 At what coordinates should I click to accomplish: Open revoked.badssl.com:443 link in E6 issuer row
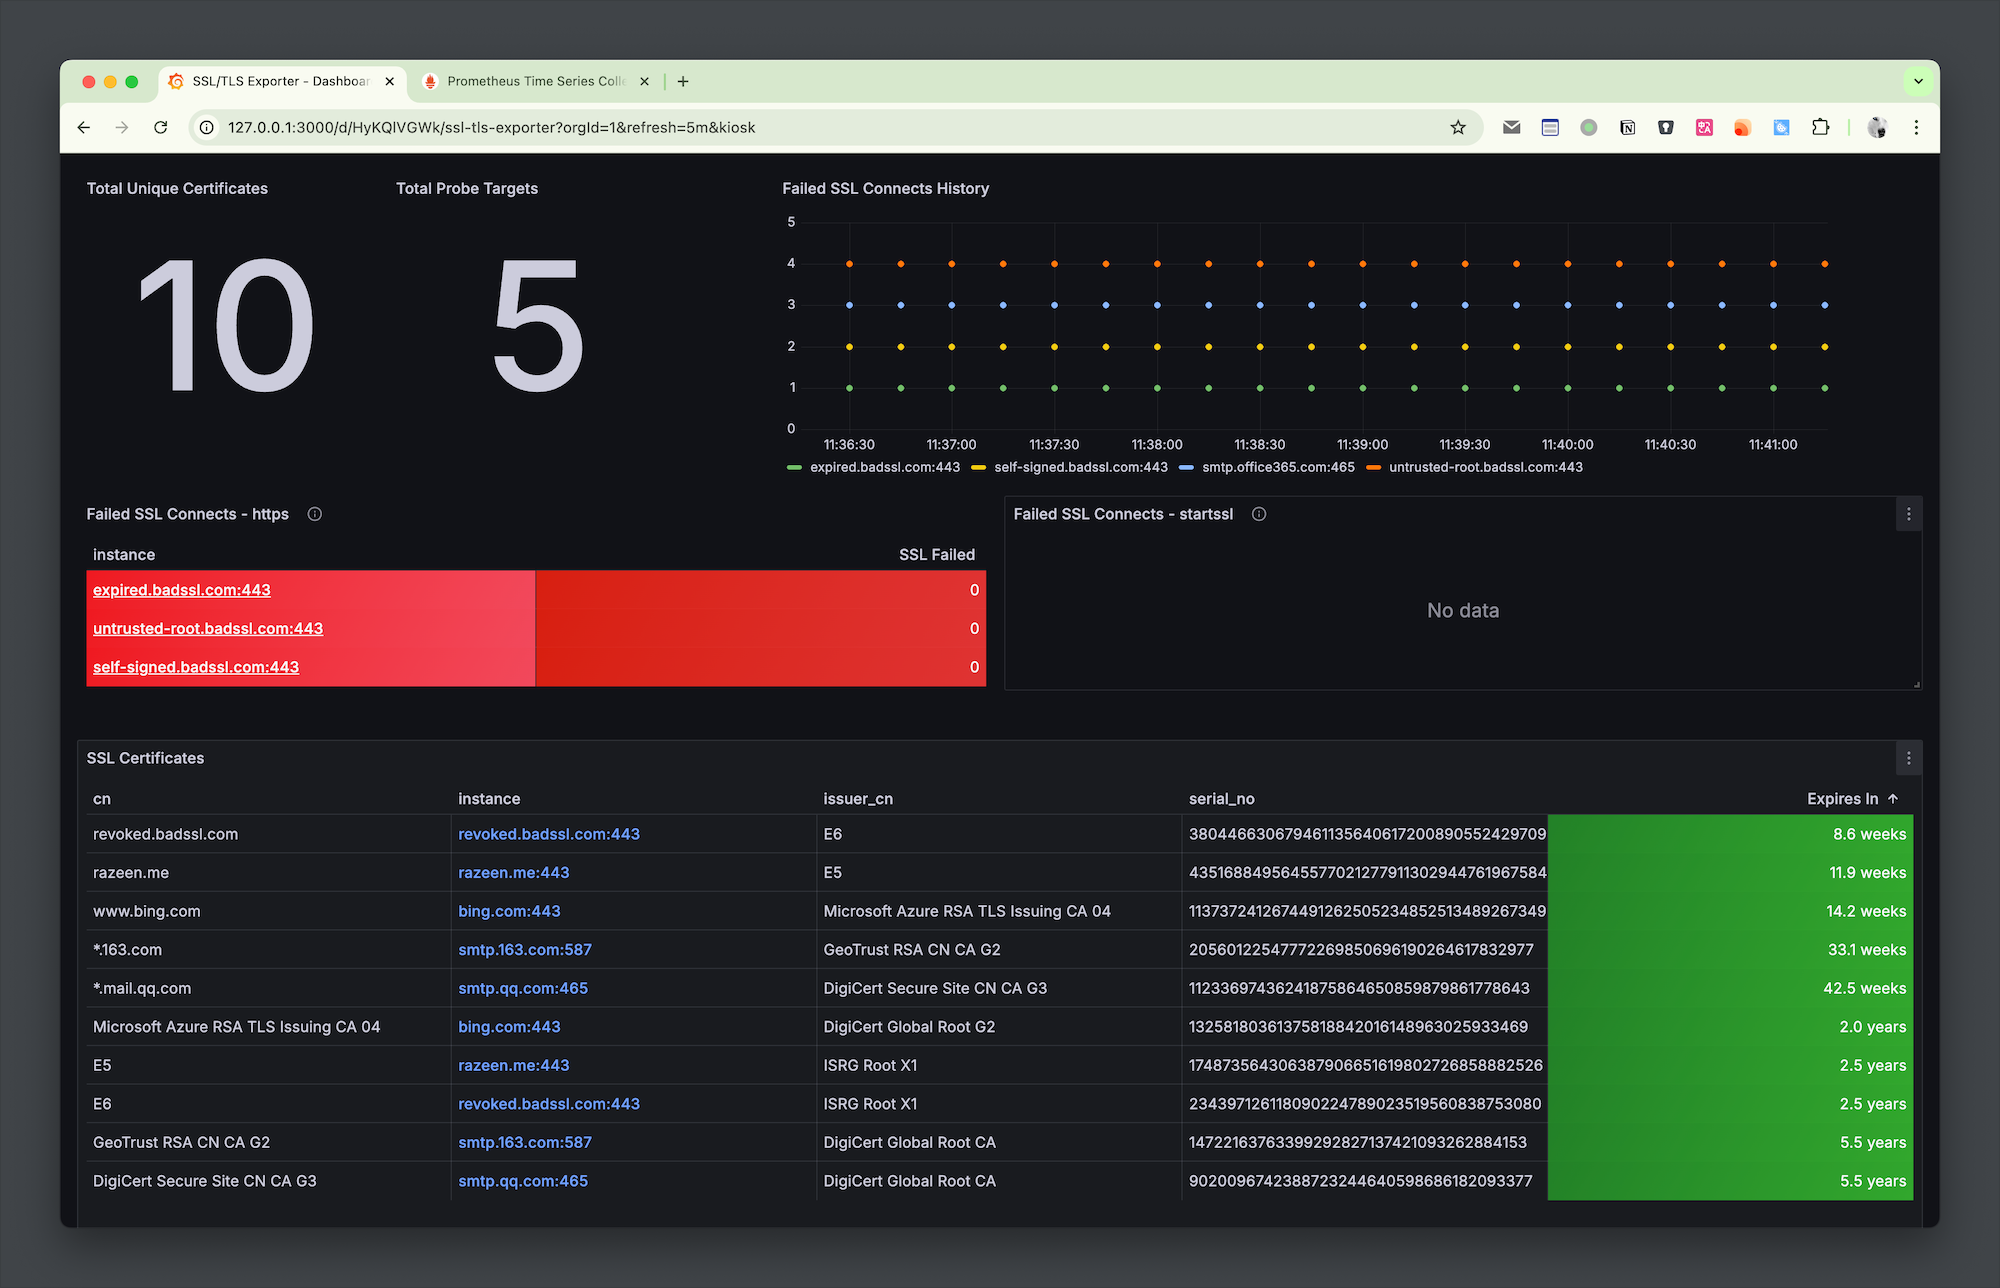[x=549, y=834]
